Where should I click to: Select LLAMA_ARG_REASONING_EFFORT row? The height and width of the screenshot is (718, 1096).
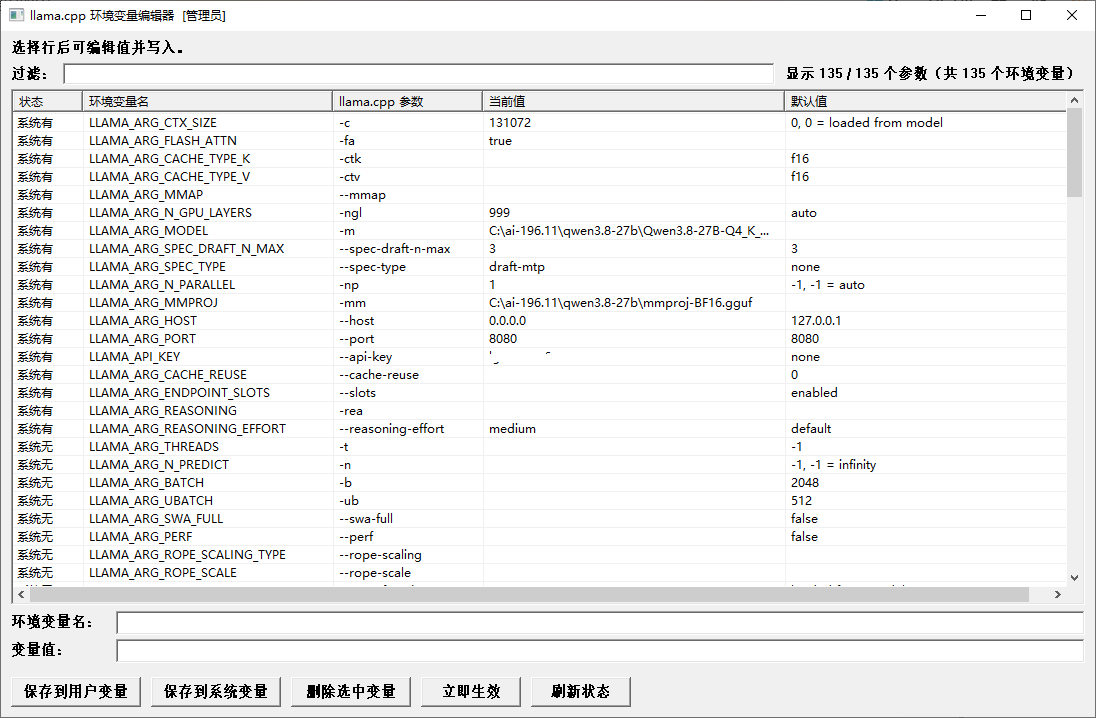click(540, 429)
